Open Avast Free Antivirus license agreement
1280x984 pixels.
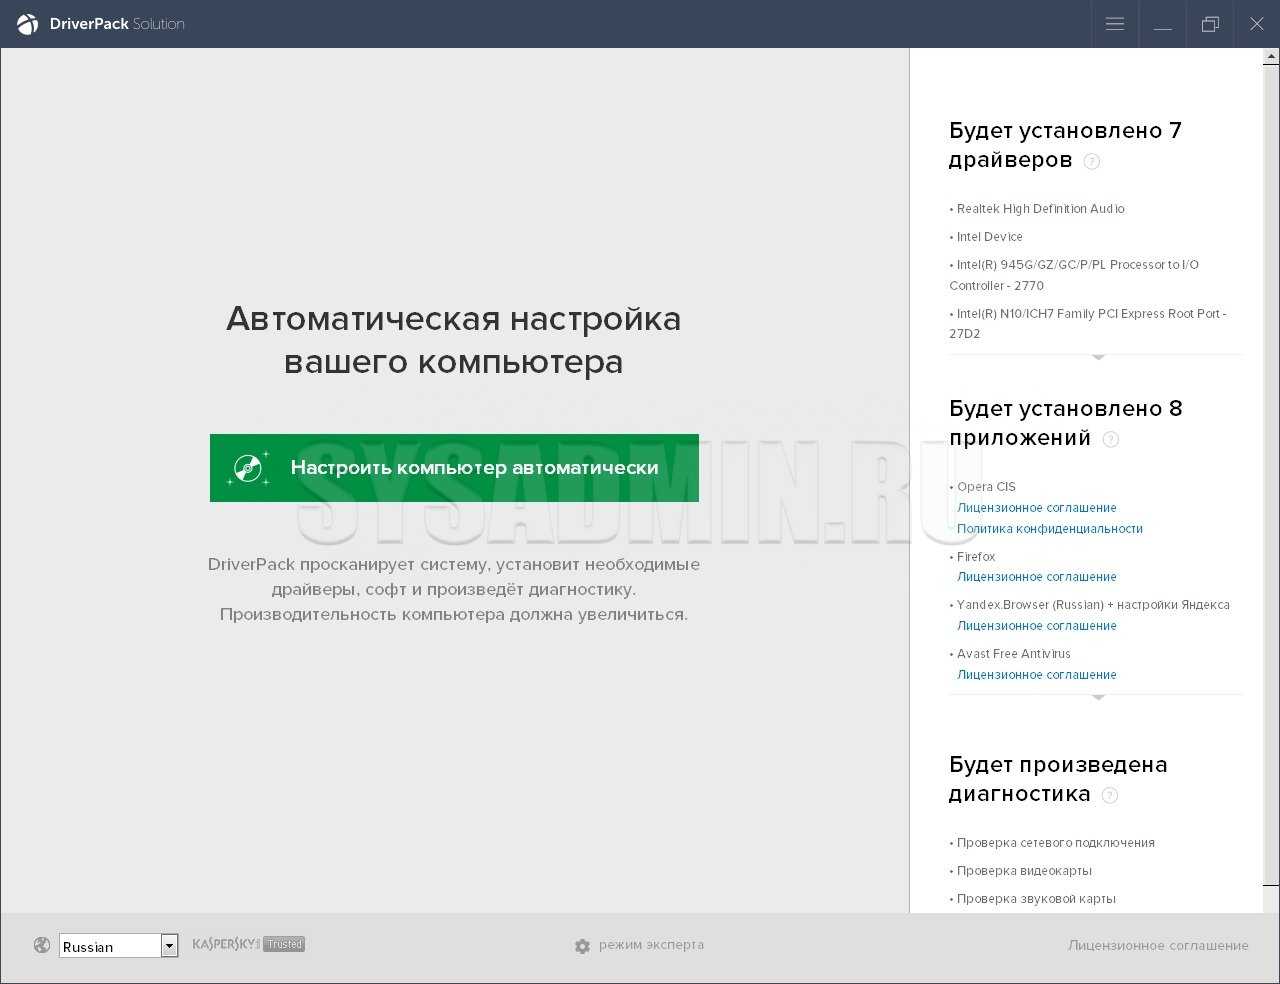click(1036, 675)
